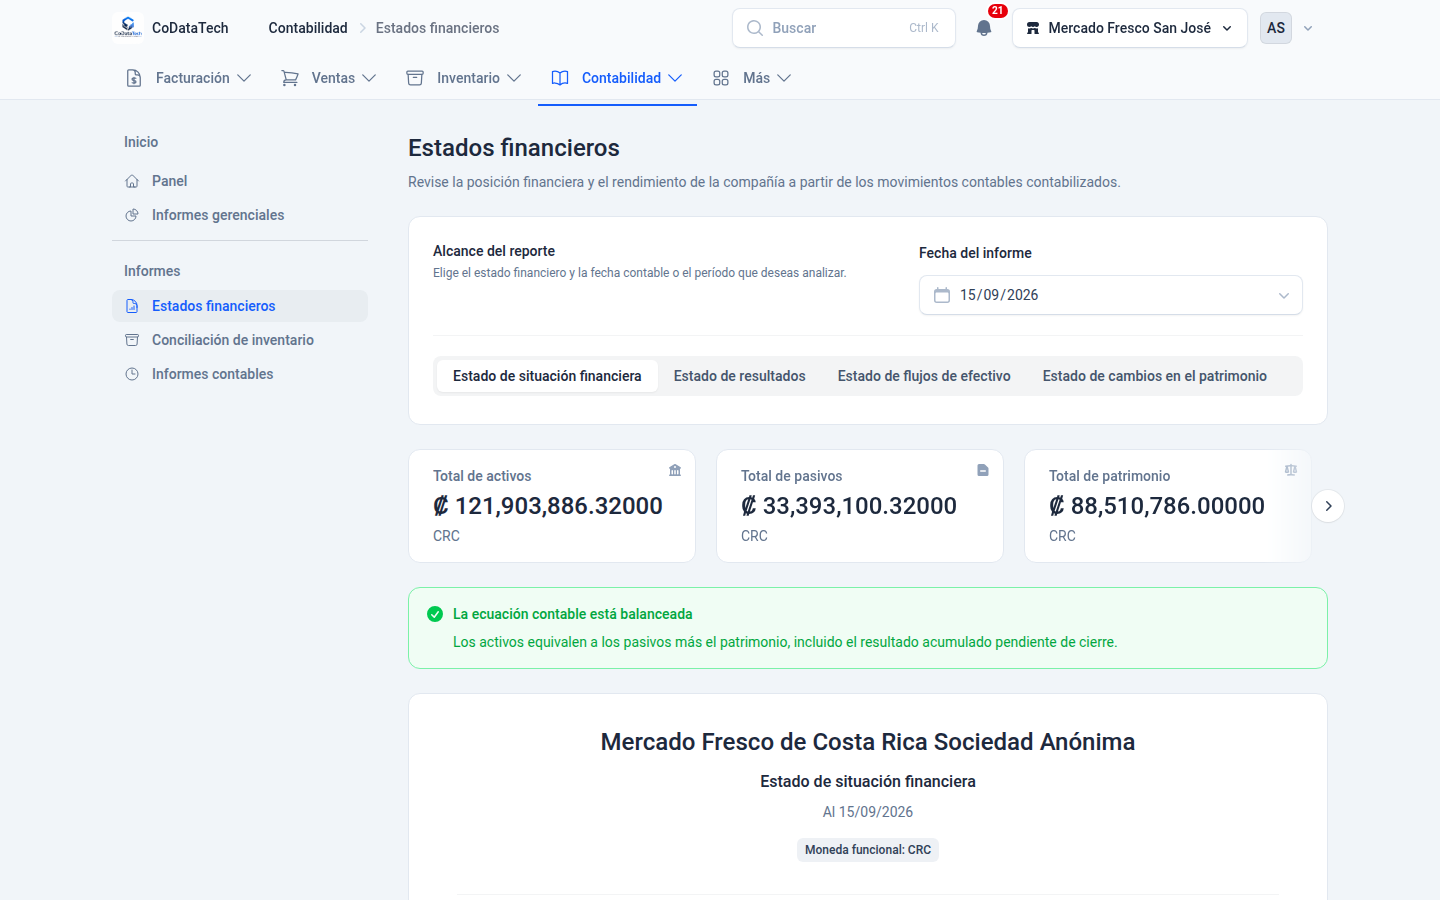Click the Más grid icon
The image size is (1440, 900).
[721, 78]
